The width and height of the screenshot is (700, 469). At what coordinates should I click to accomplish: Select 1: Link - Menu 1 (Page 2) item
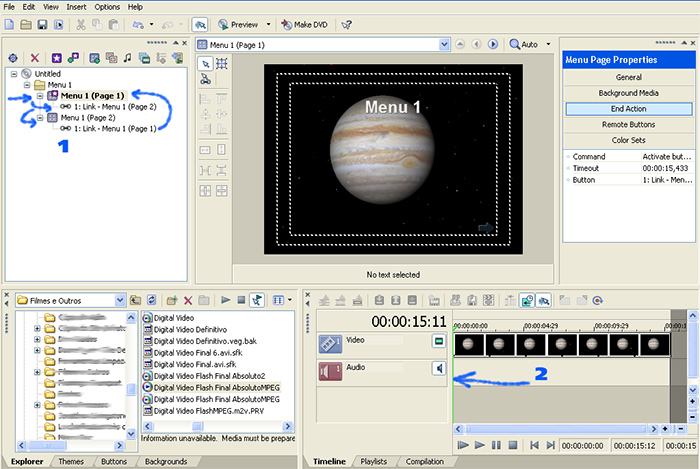[x=115, y=107]
